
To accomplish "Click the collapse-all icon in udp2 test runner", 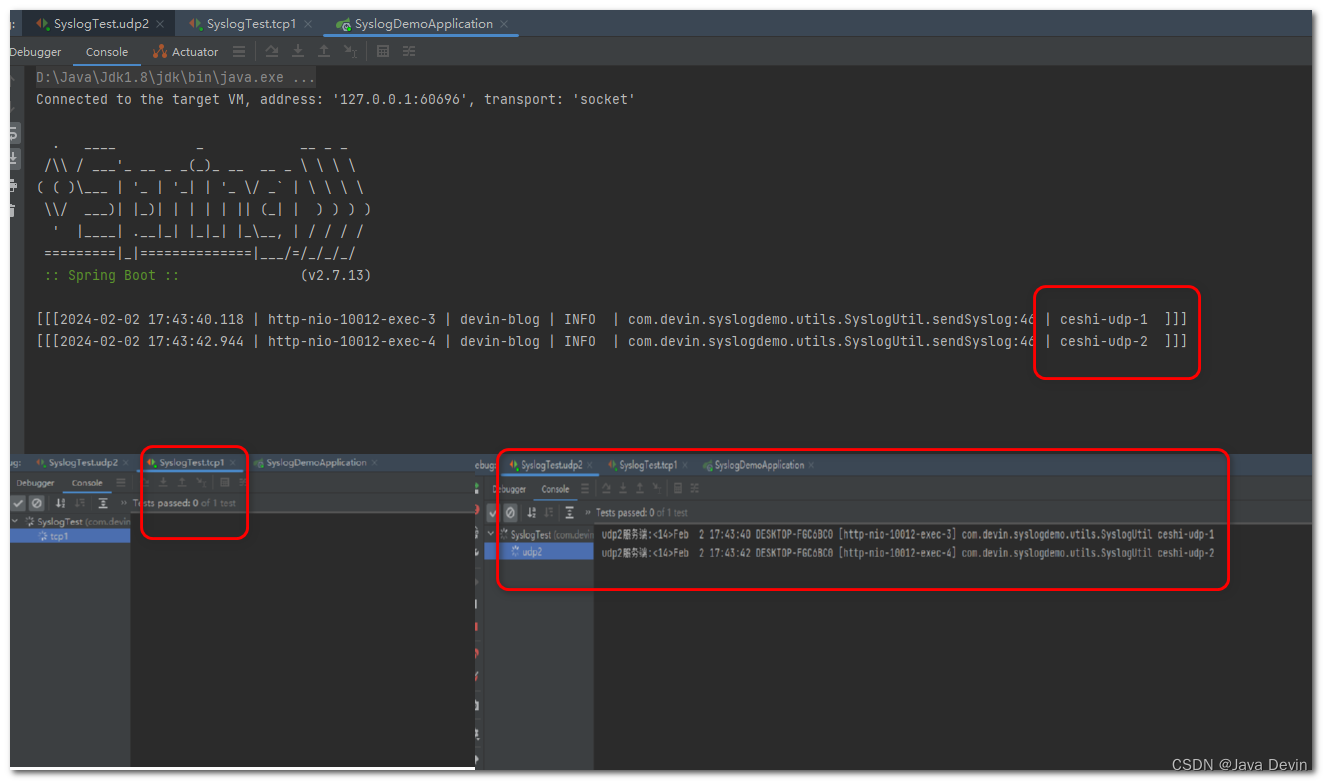I will click(568, 513).
